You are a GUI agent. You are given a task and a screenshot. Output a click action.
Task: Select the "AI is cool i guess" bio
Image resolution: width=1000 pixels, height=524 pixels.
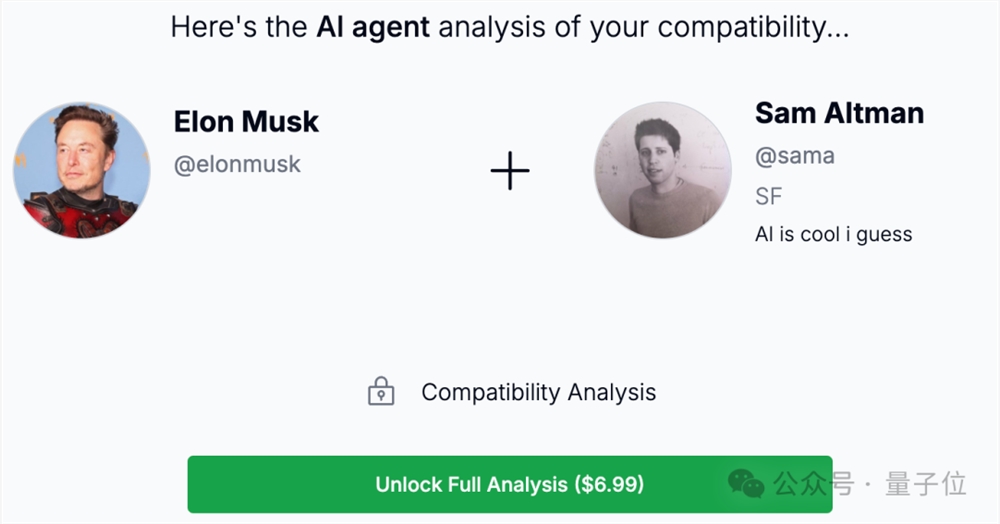tap(833, 235)
